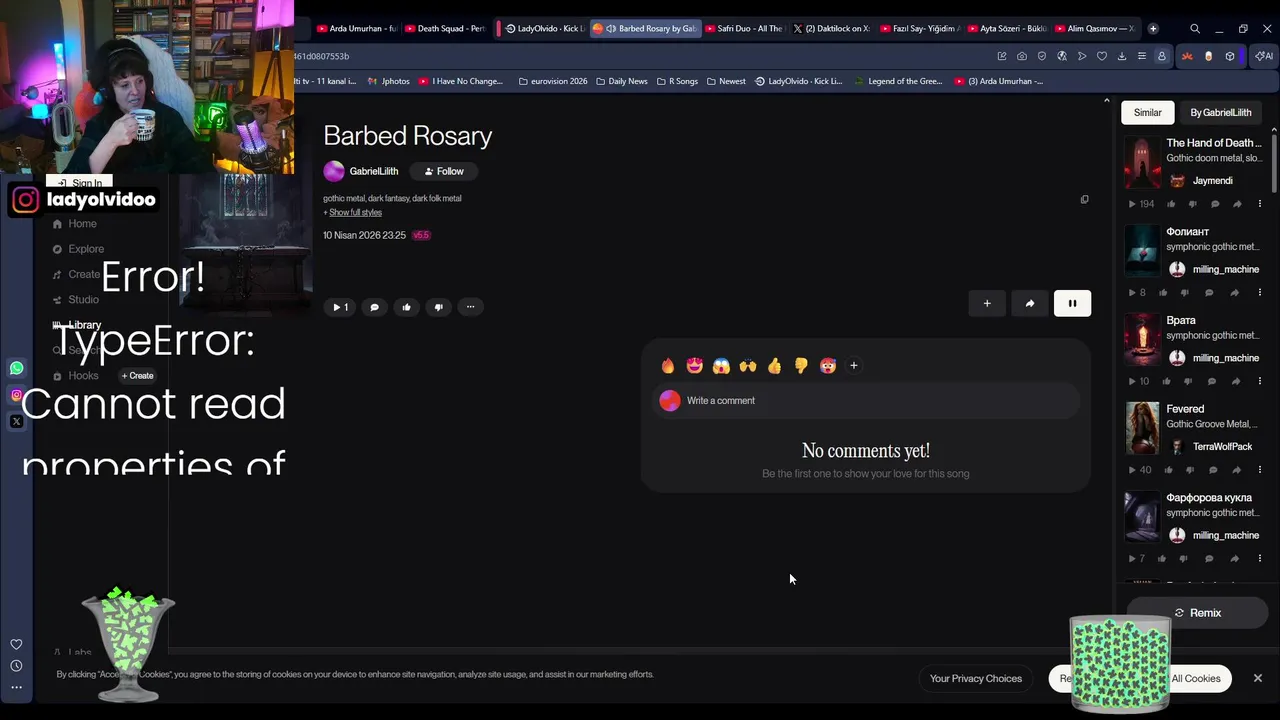
Task: Open Фарфорова кукла song thumbnail
Action: (1142, 516)
